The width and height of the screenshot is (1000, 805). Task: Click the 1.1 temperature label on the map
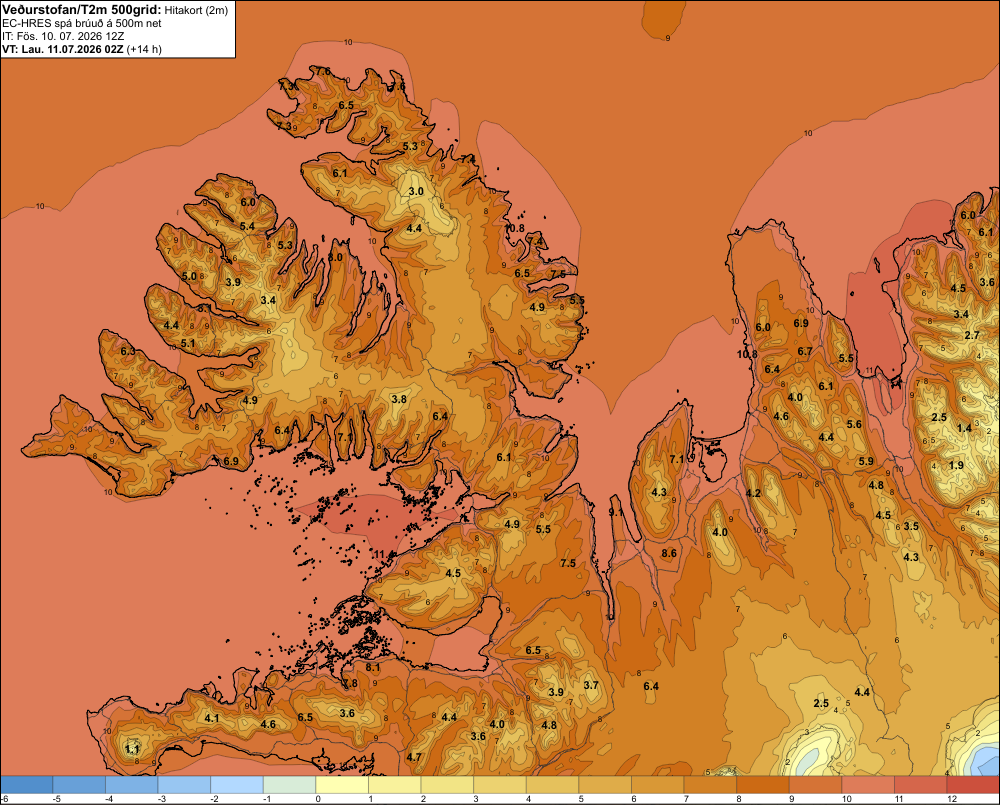[x=132, y=749]
